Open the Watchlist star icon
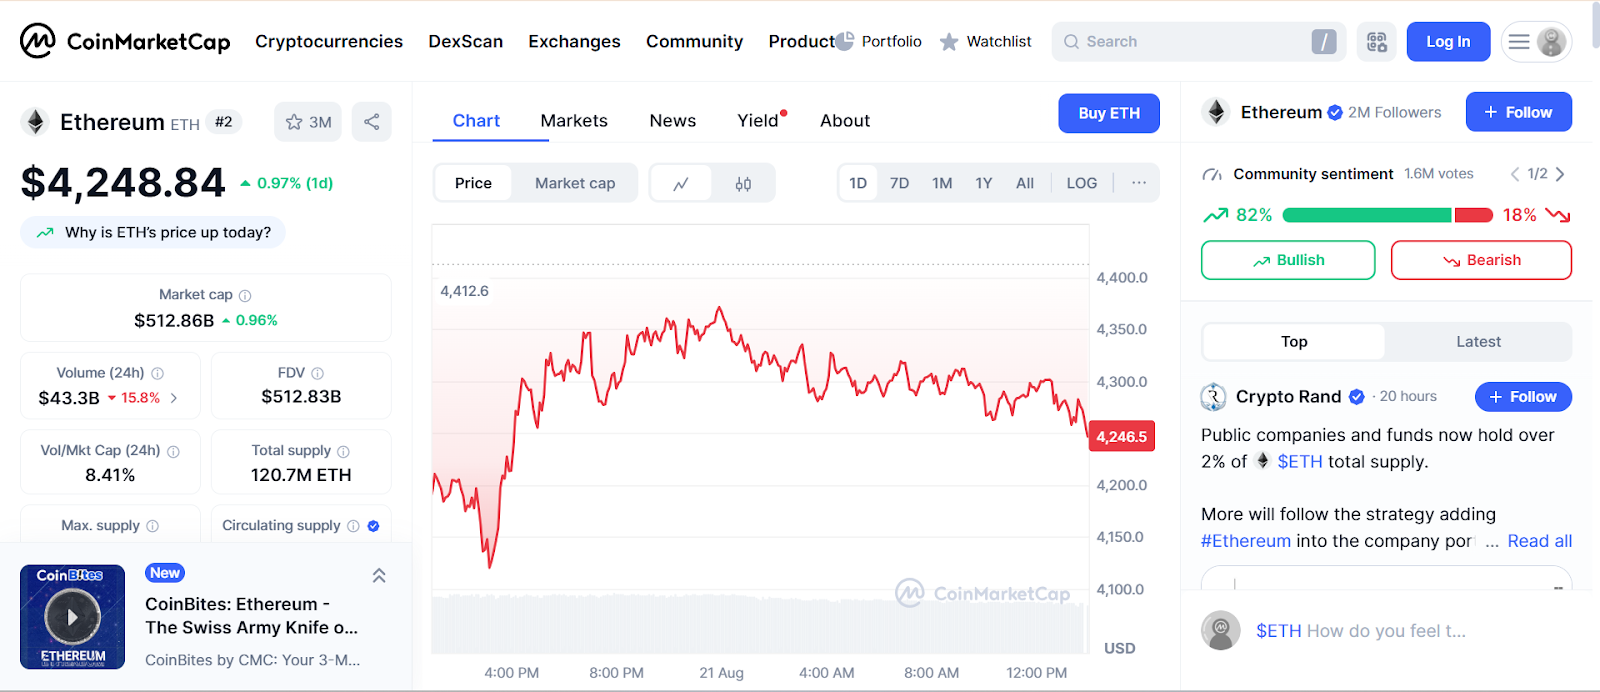Screen dimensions: 1600x692 pos(949,42)
